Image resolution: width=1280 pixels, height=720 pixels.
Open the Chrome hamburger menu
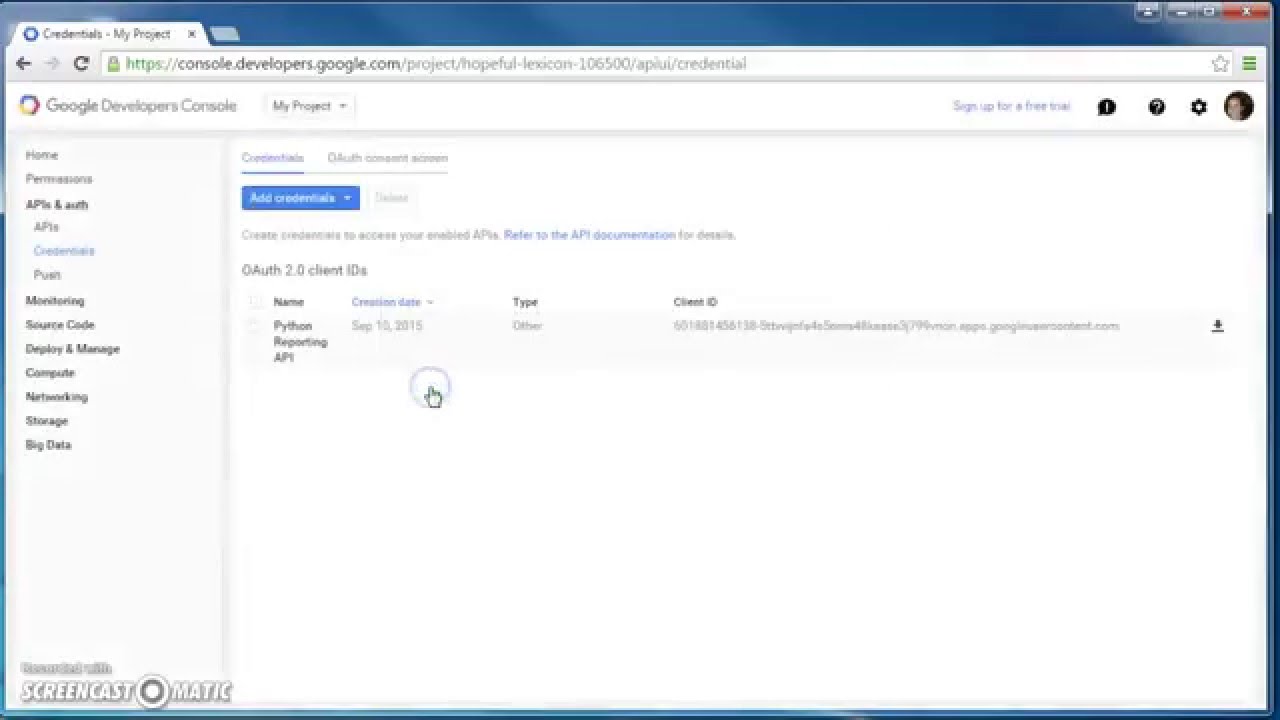[1249, 63]
